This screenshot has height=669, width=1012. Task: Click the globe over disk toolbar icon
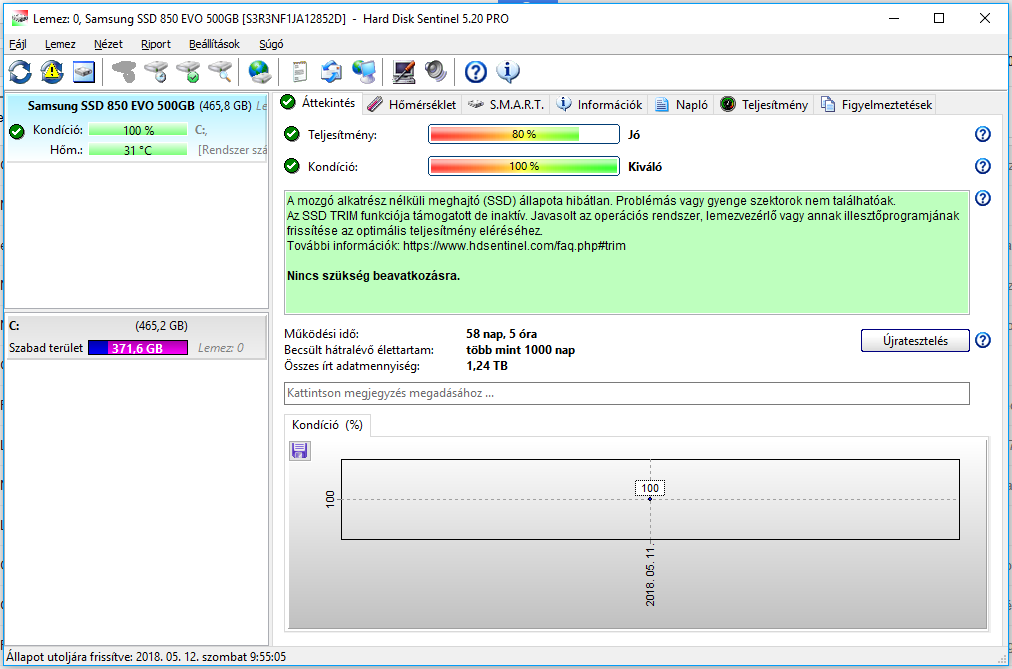[259, 72]
